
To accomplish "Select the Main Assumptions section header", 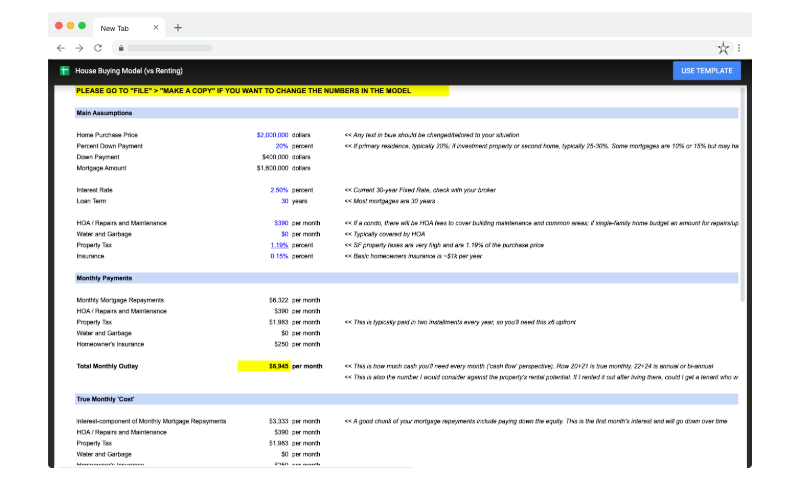I will click(406, 113).
